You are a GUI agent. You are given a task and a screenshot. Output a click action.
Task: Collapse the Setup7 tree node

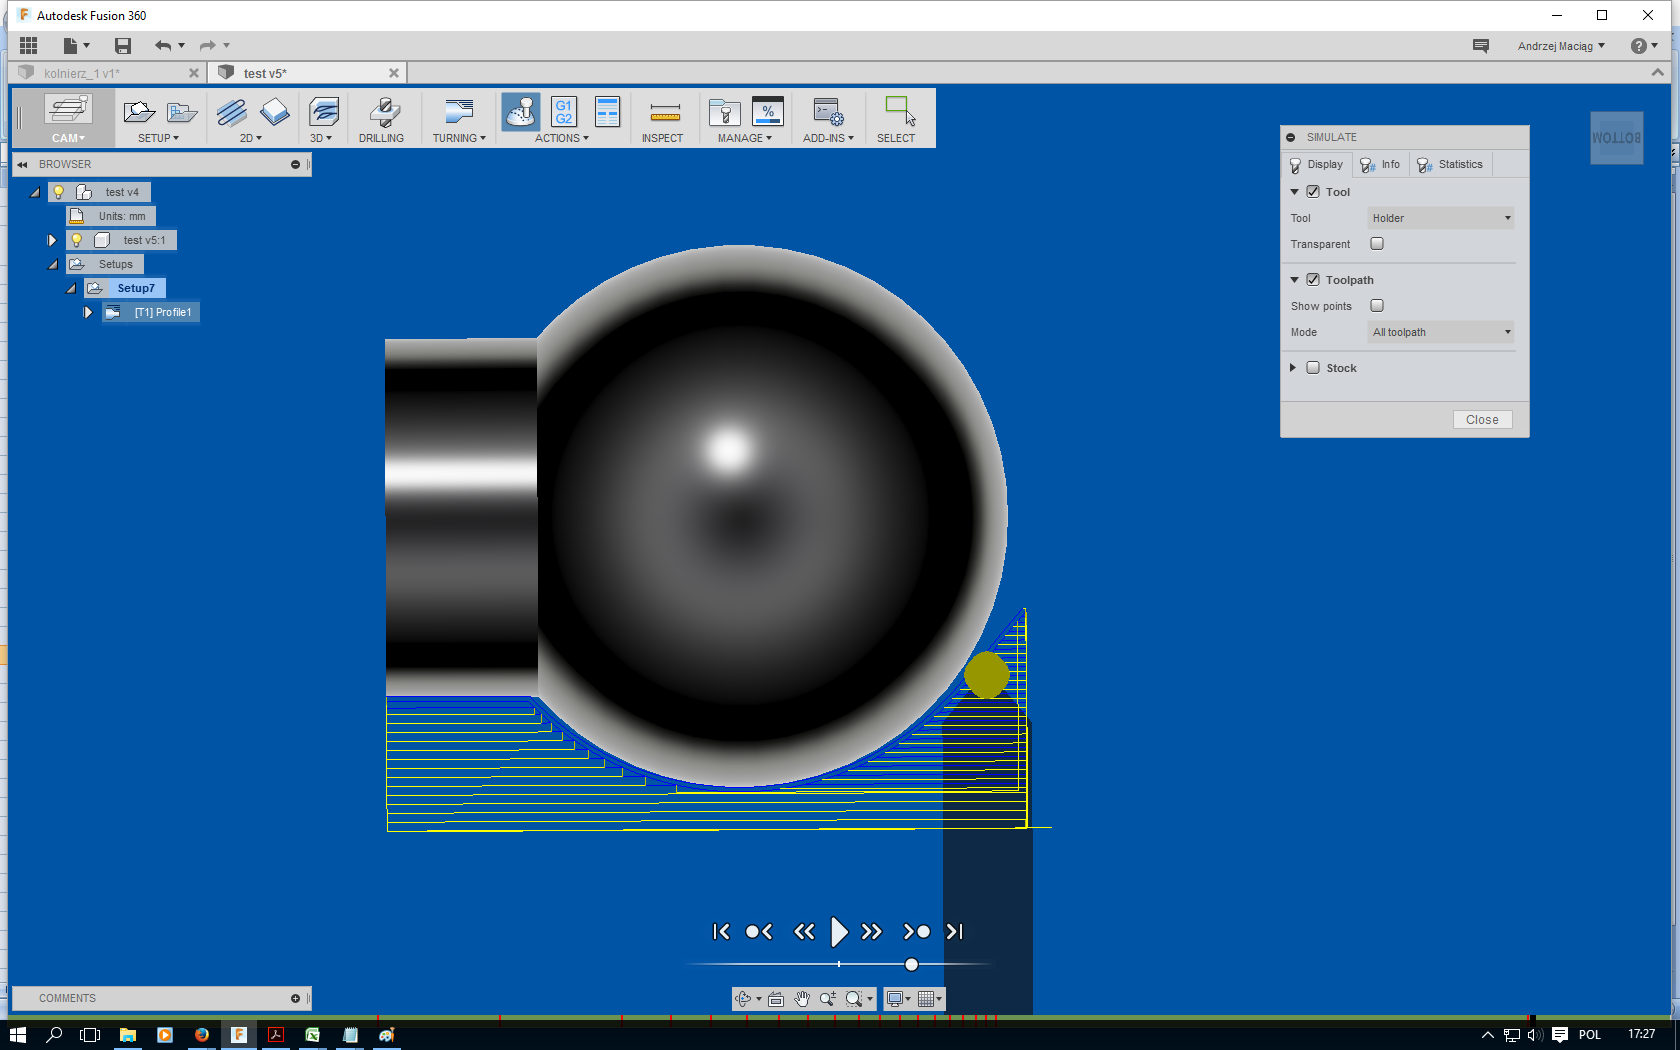tap(71, 289)
